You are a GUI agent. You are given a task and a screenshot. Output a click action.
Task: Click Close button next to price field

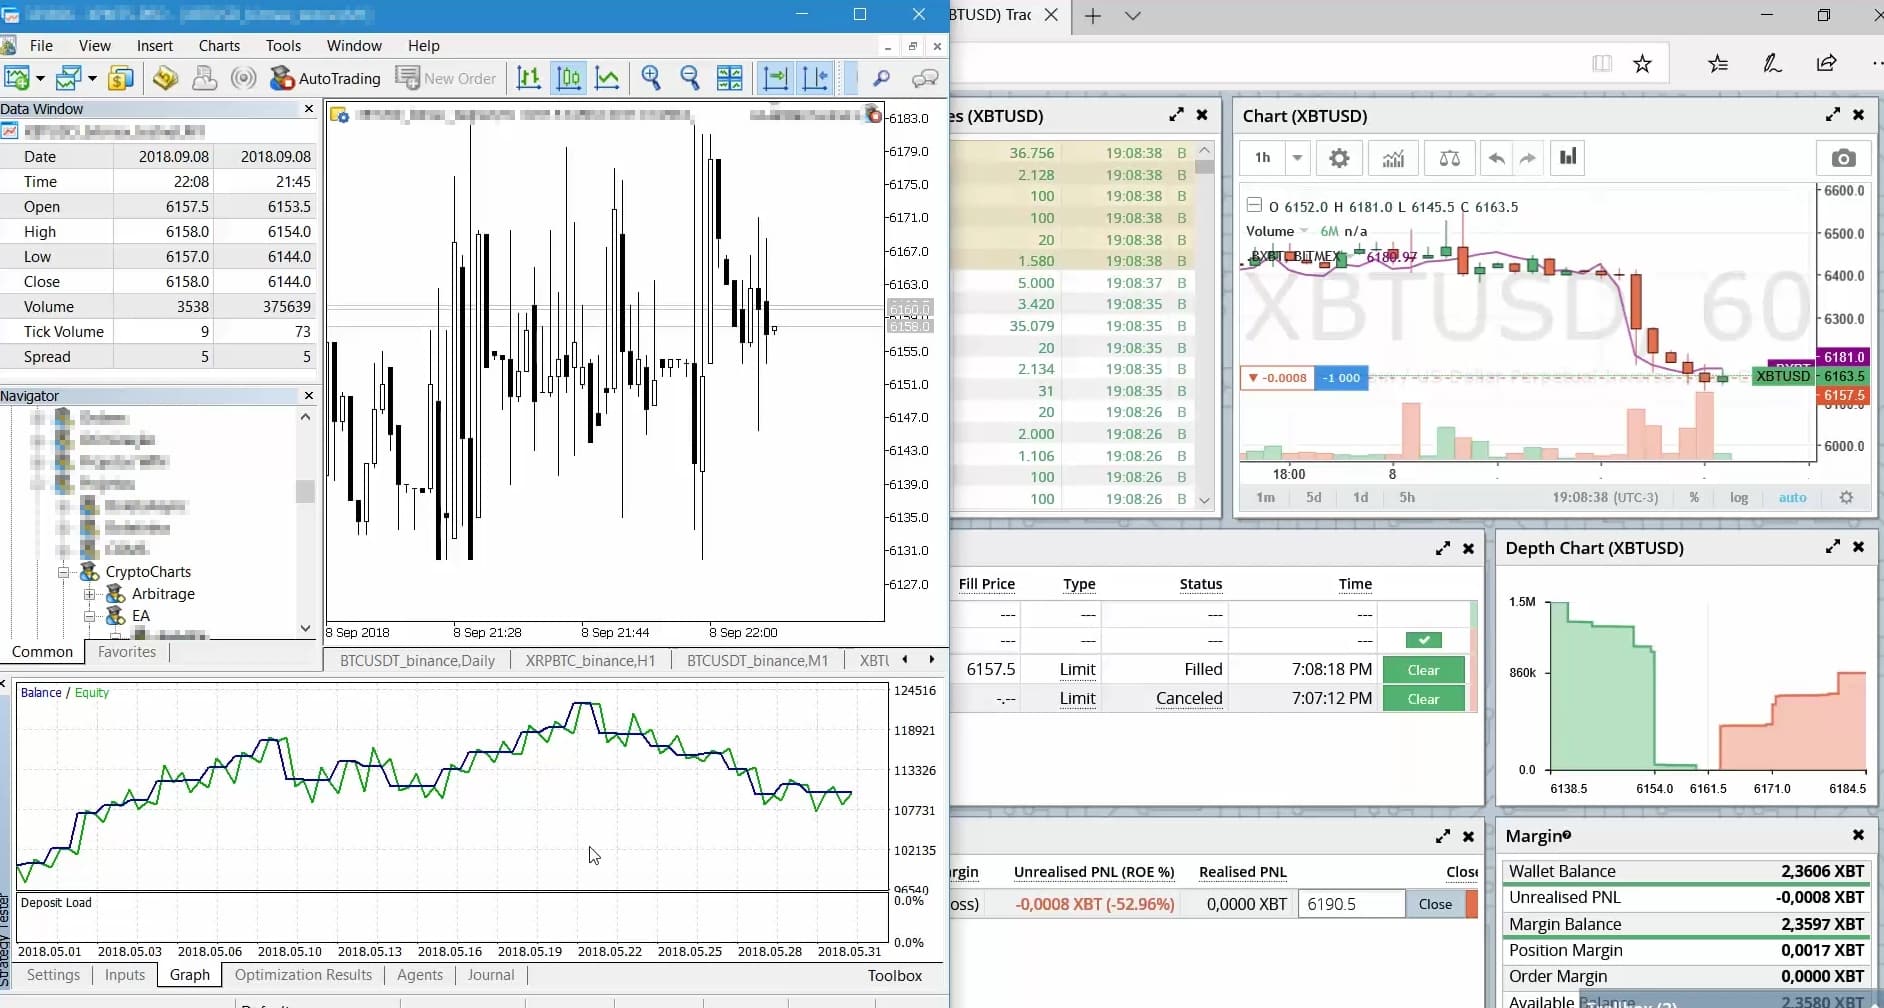point(1435,904)
